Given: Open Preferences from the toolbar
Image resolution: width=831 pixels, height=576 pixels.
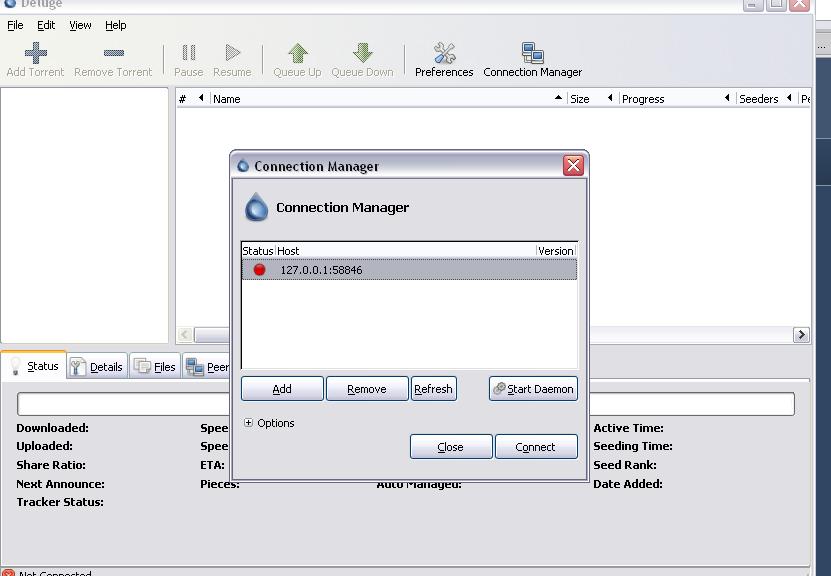Looking at the screenshot, I should [444, 60].
